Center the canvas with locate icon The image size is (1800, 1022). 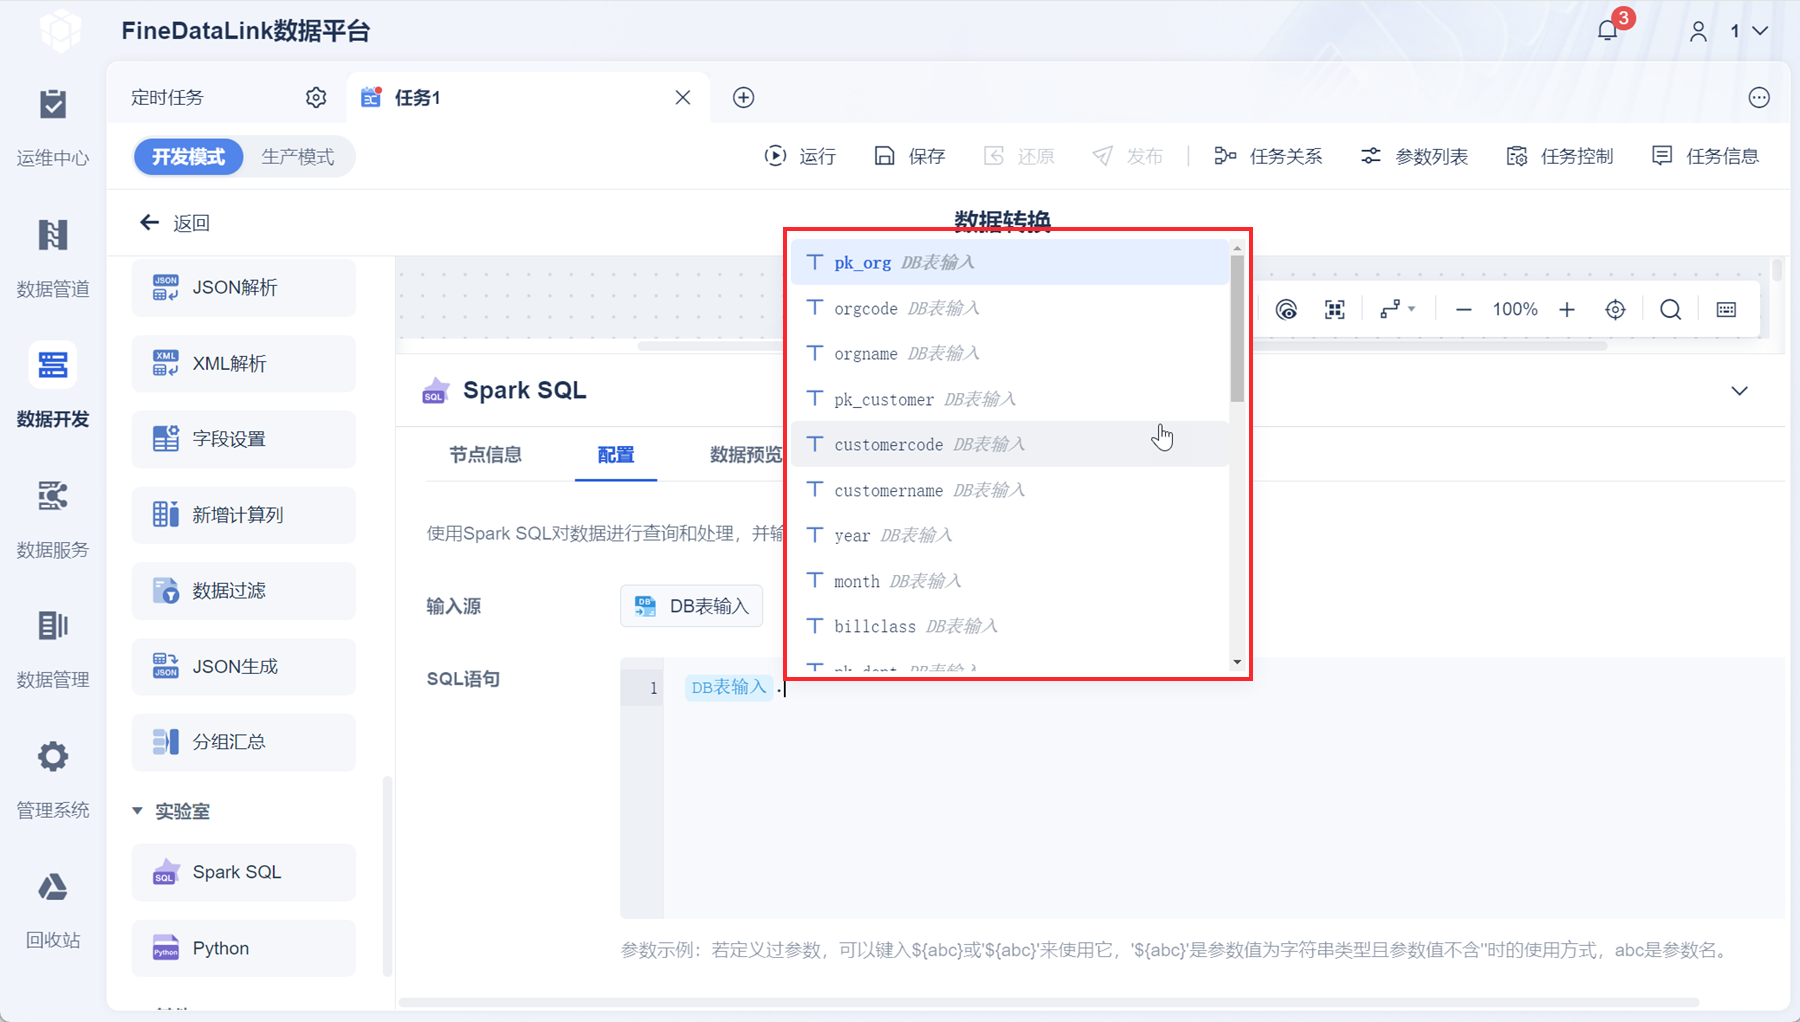(x=1615, y=310)
